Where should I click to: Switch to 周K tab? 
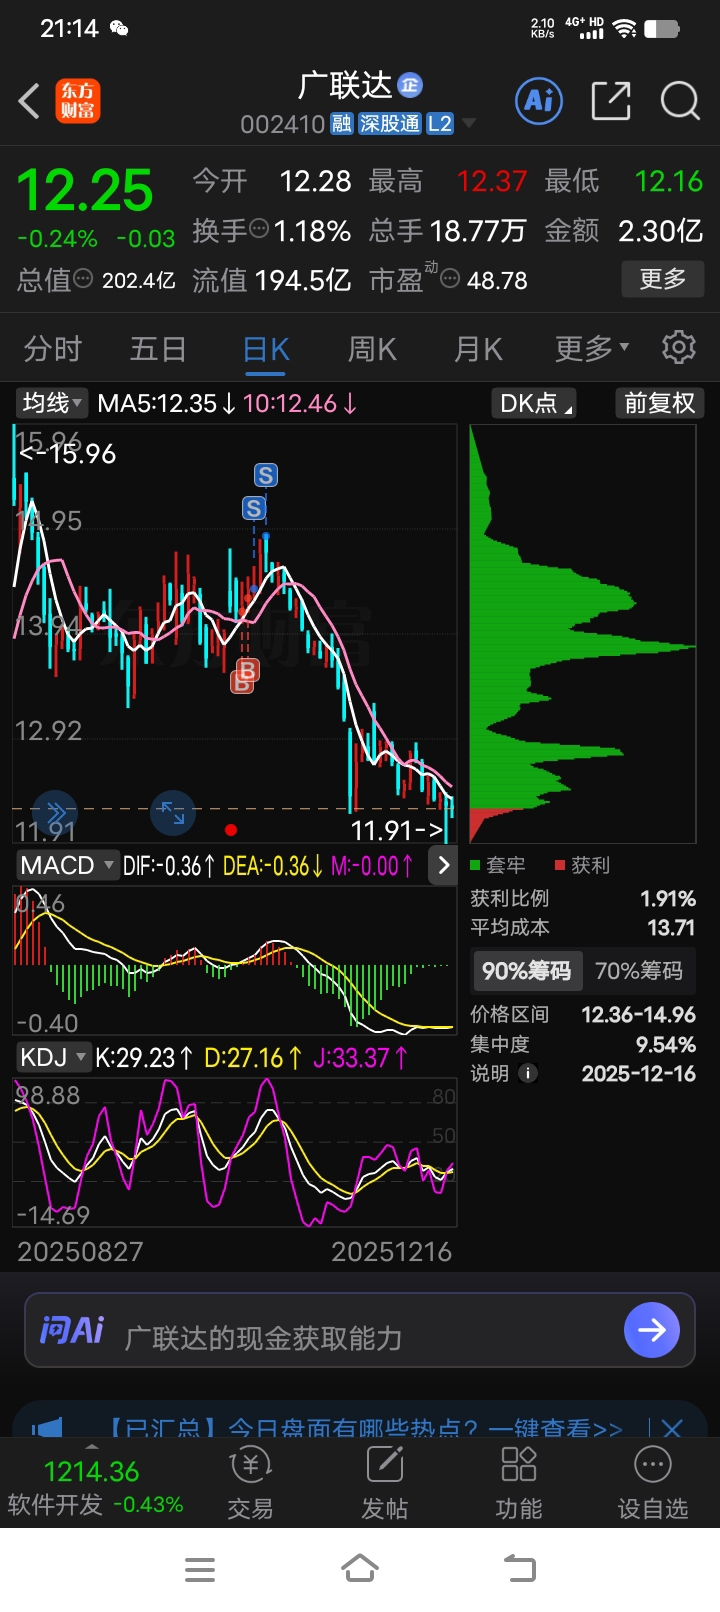coord(372,348)
